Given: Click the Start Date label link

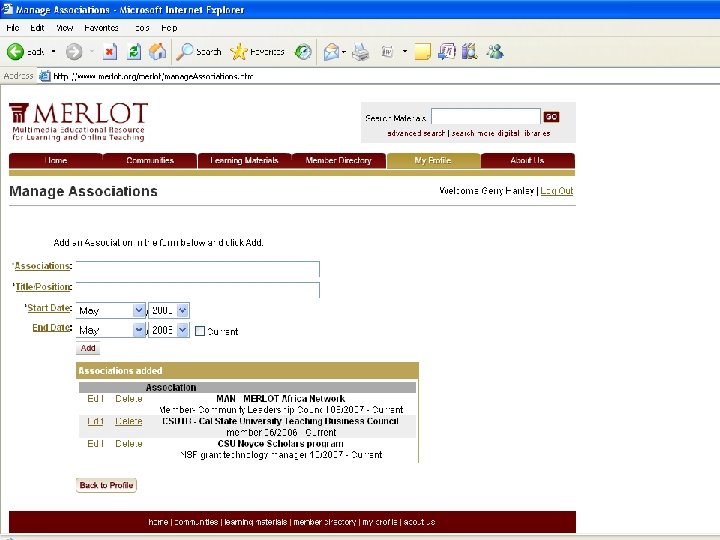Looking at the screenshot, I should coord(49,308).
